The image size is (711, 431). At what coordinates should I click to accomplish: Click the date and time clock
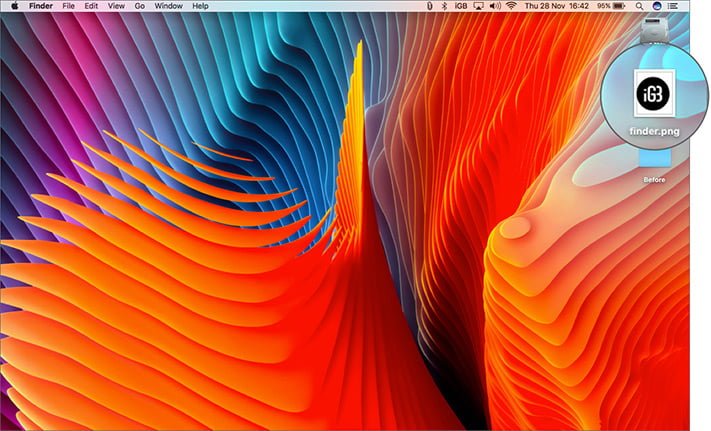click(556, 6)
